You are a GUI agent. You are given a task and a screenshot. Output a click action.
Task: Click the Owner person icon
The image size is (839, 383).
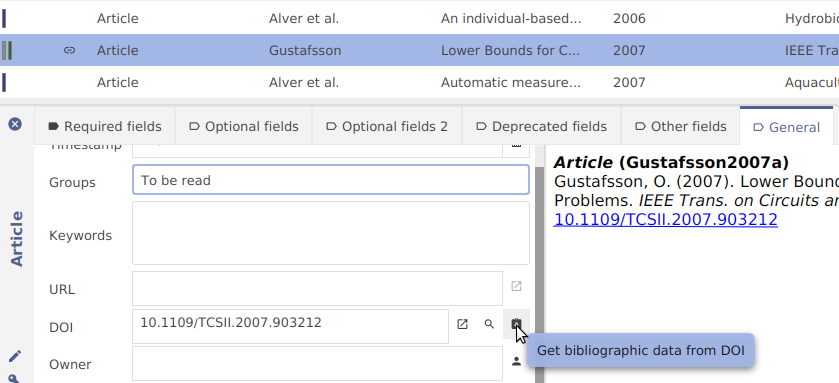(516, 362)
